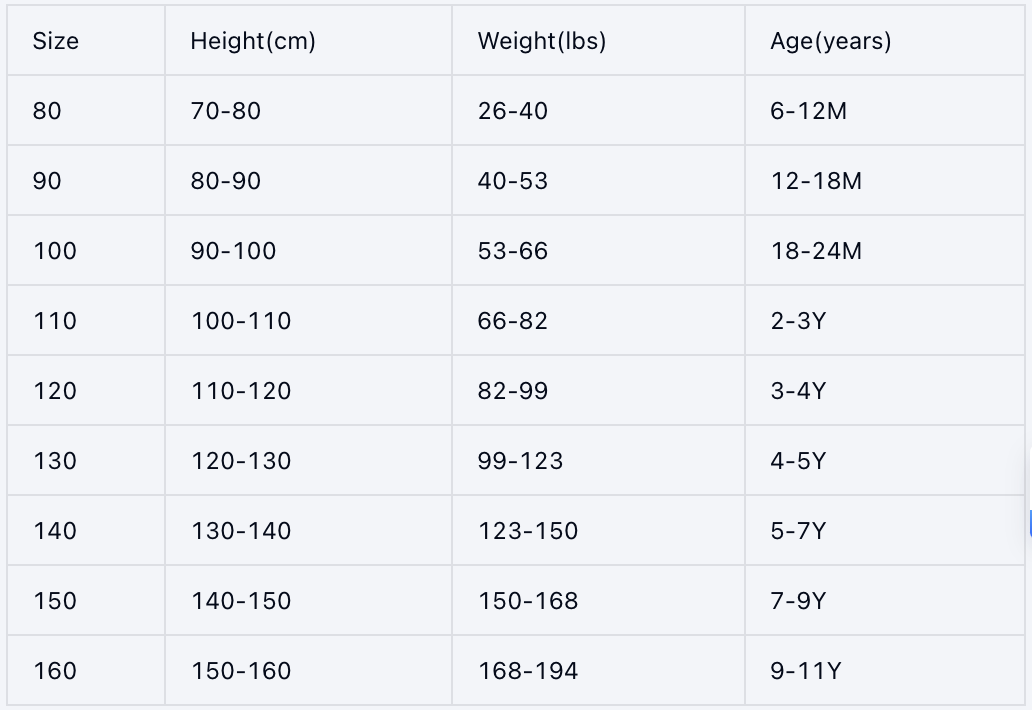Select the 123-150 weight cell

pos(528,531)
